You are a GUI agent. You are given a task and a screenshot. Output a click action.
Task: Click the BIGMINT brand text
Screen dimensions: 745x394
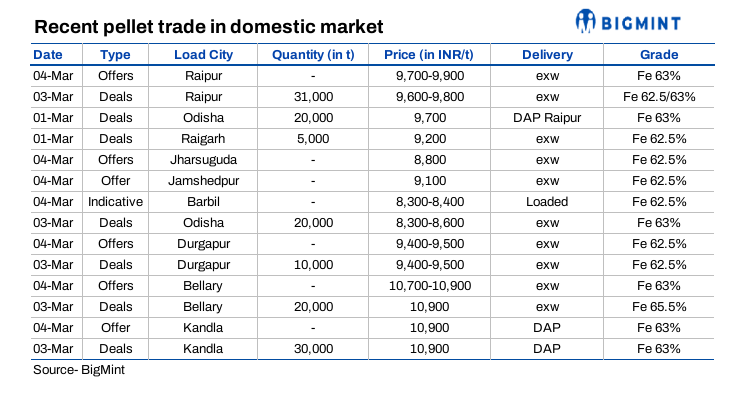(641, 23)
